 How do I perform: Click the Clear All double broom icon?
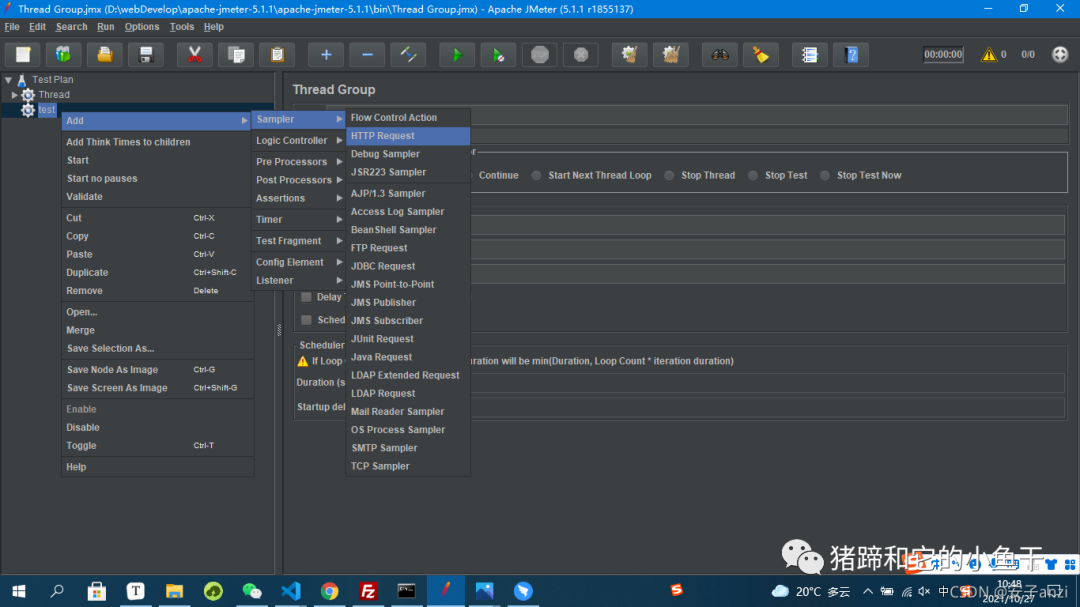670,54
